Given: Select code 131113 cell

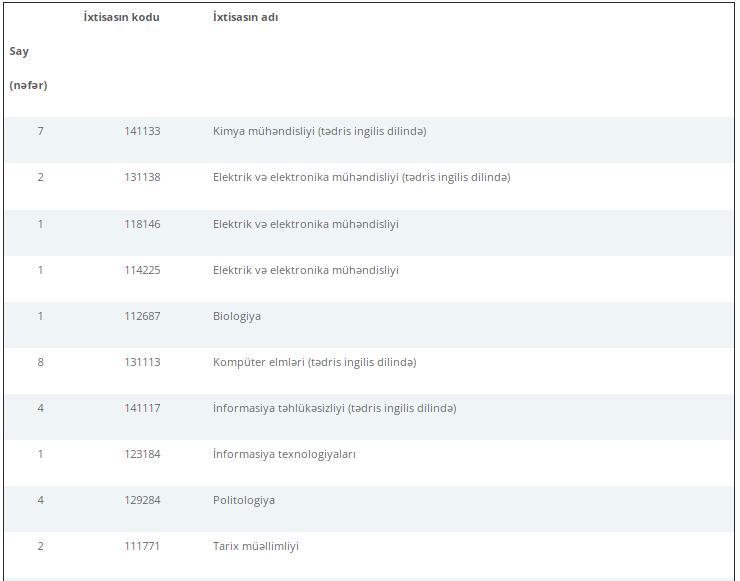Looking at the screenshot, I should tap(142, 362).
